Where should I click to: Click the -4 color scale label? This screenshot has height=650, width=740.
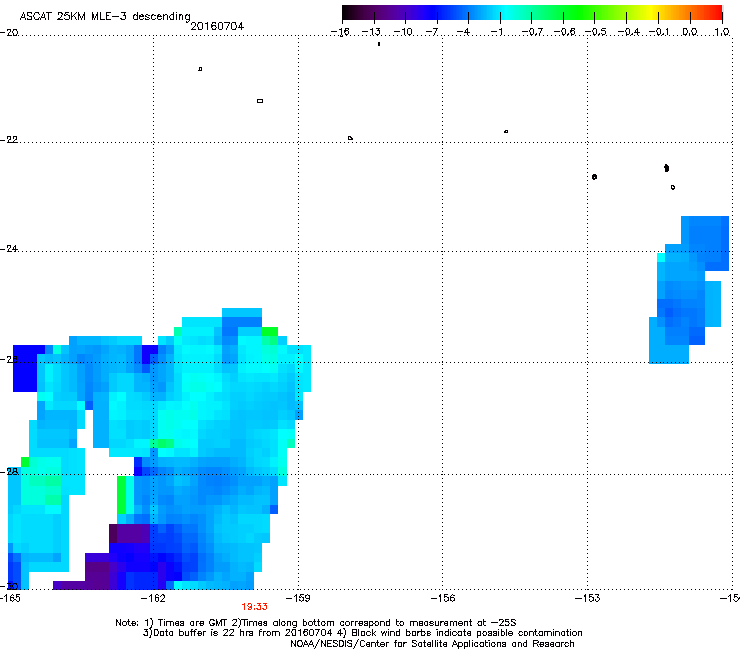[x=463, y=32]
